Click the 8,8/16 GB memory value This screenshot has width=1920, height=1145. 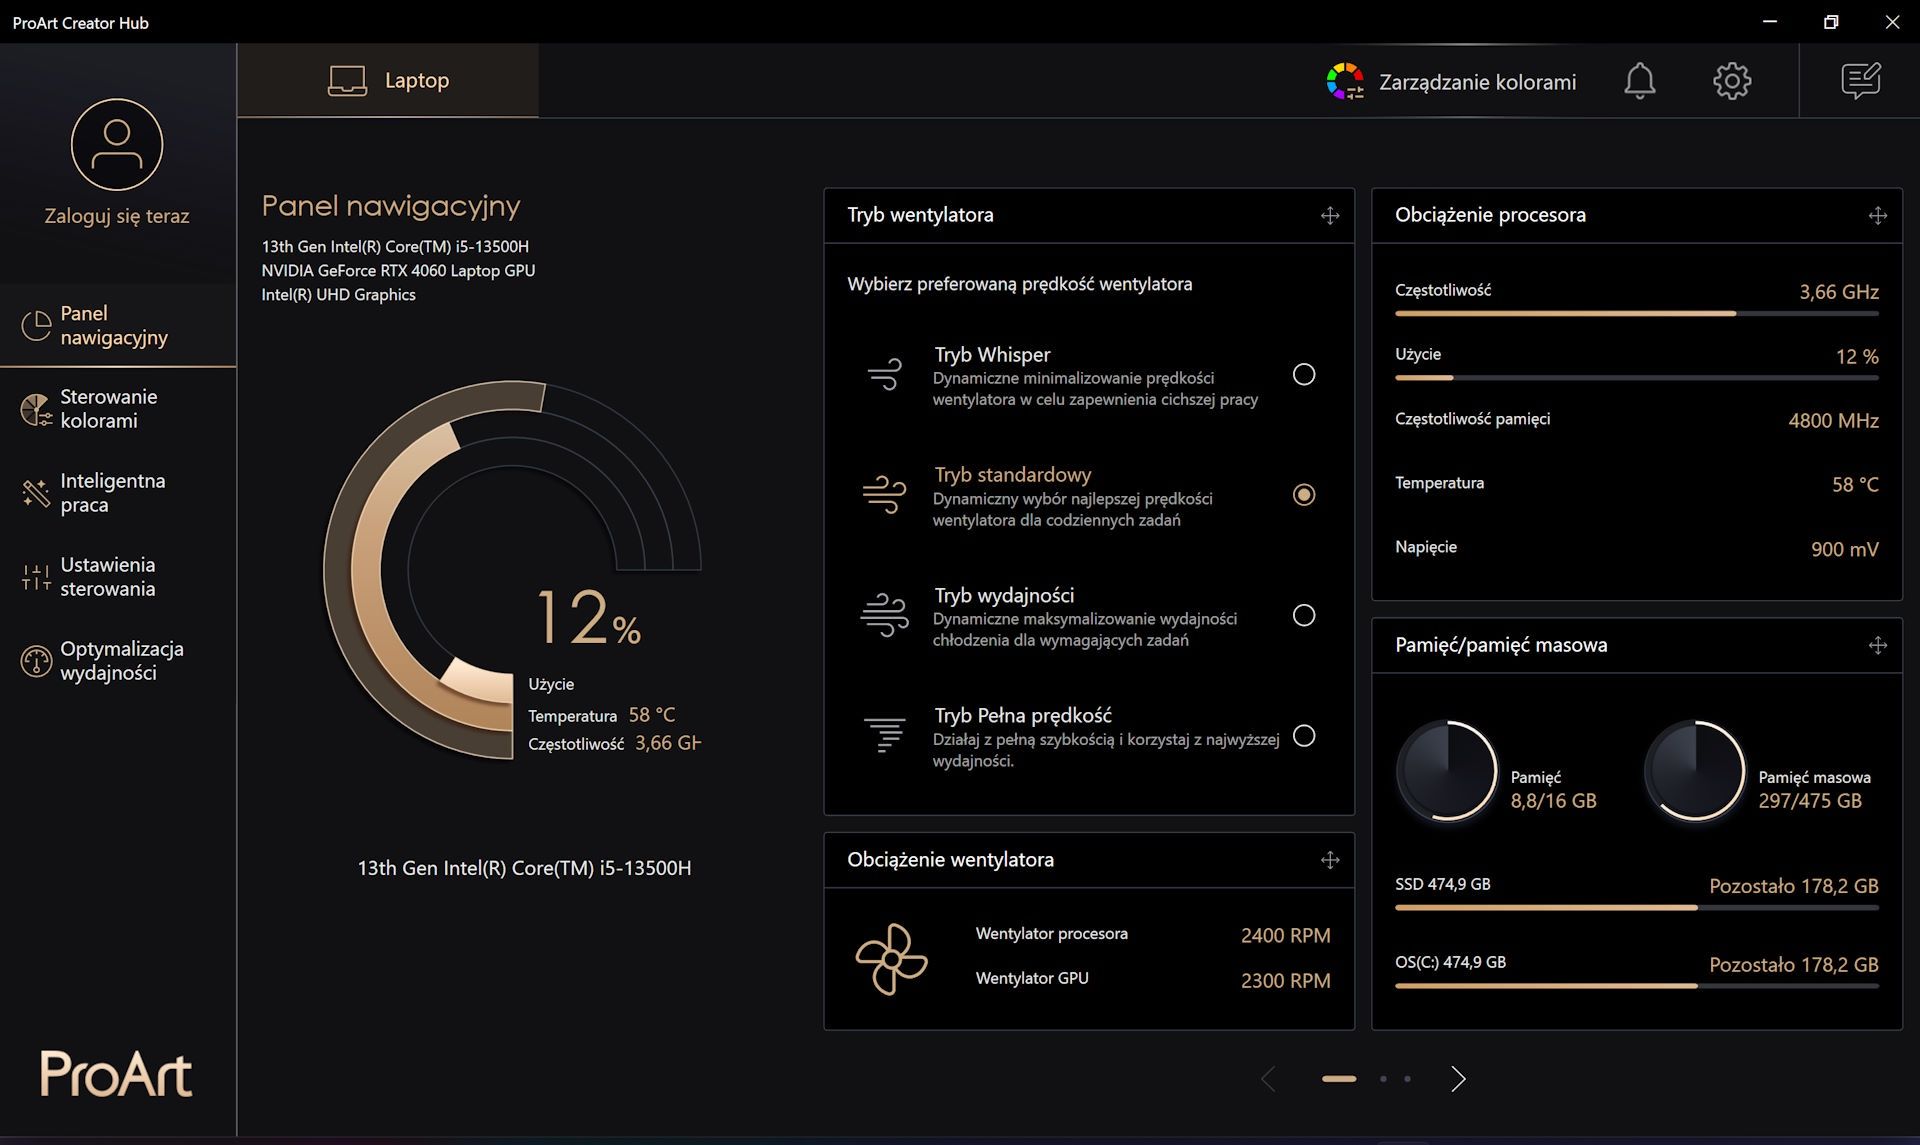(x=1553, y=801)
